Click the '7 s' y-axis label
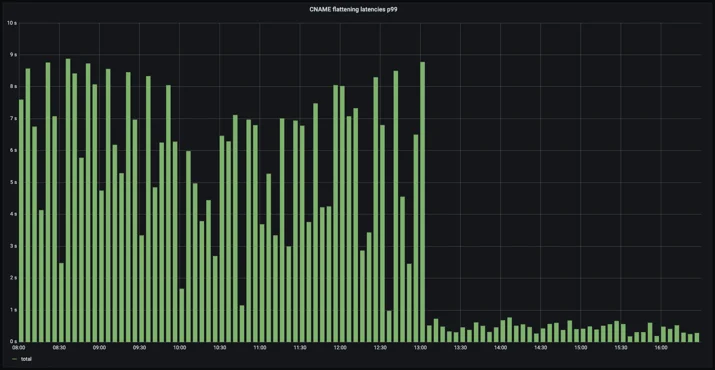 point(14,119)
